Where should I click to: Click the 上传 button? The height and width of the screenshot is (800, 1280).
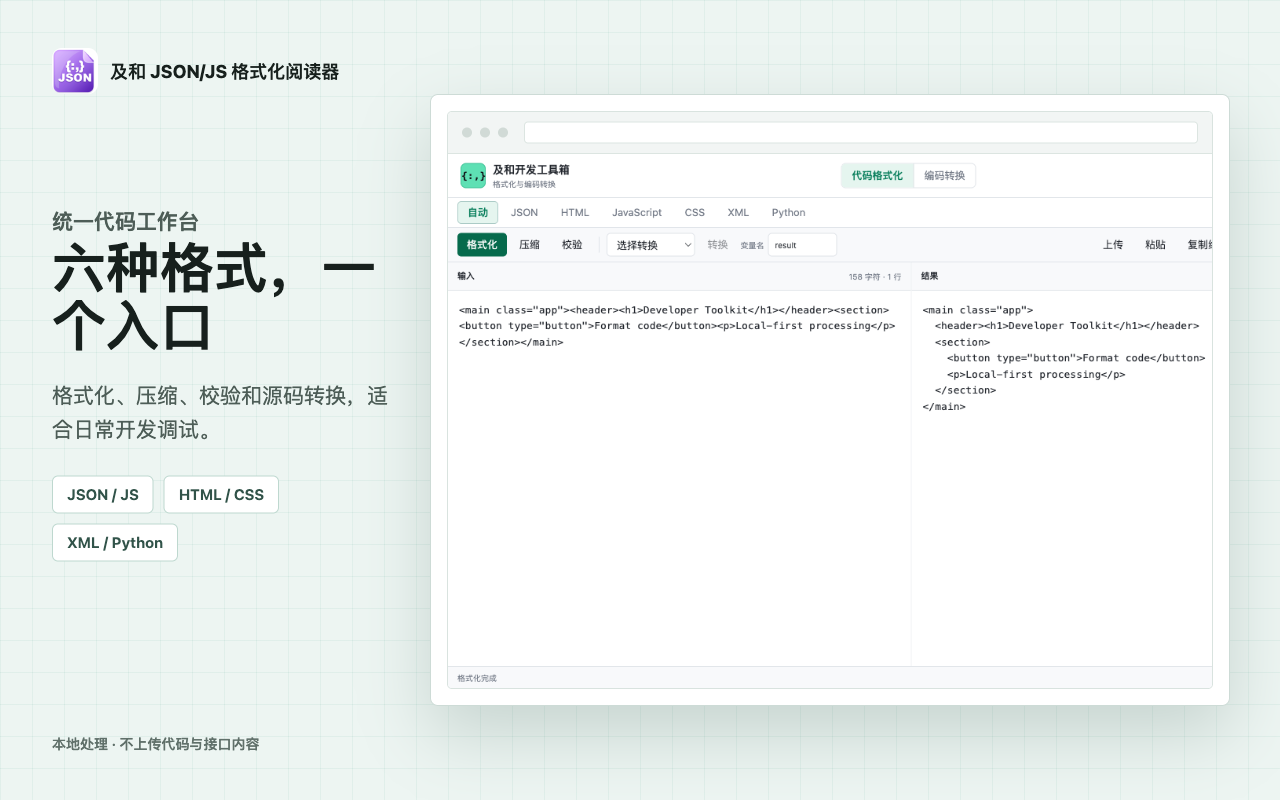click(1113, 245)
